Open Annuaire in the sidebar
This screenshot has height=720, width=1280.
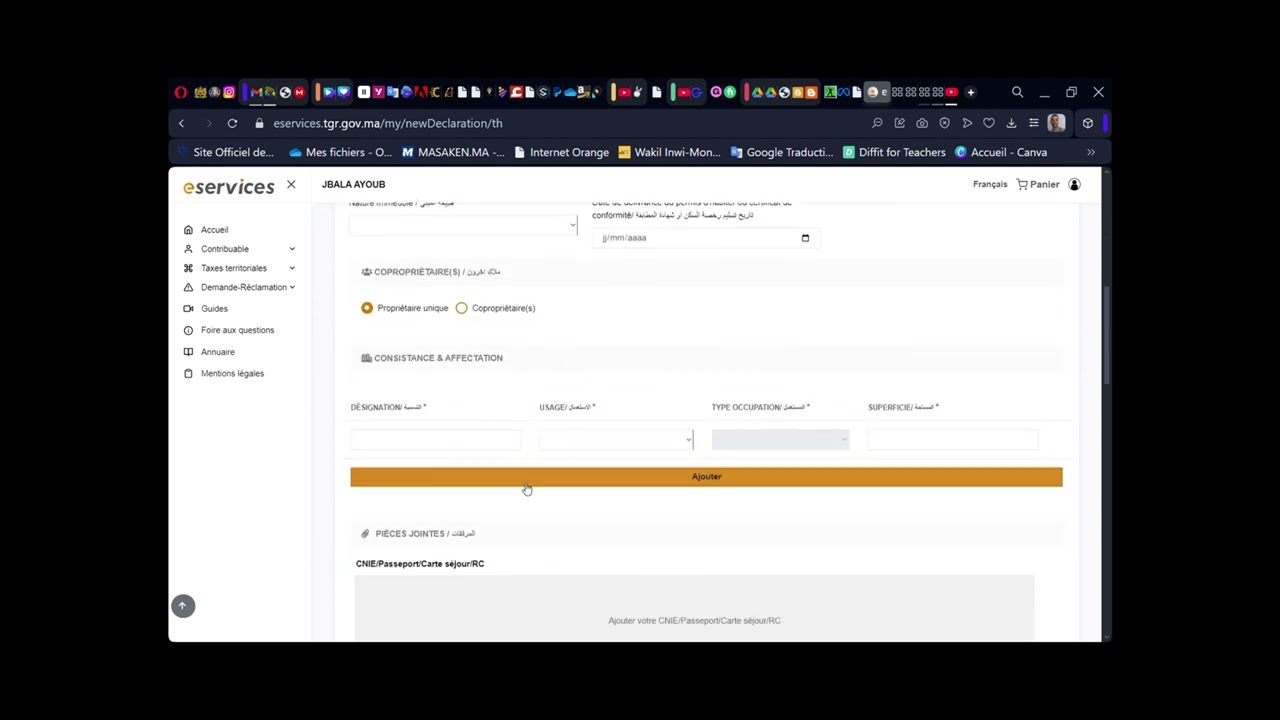click(218, 352)
